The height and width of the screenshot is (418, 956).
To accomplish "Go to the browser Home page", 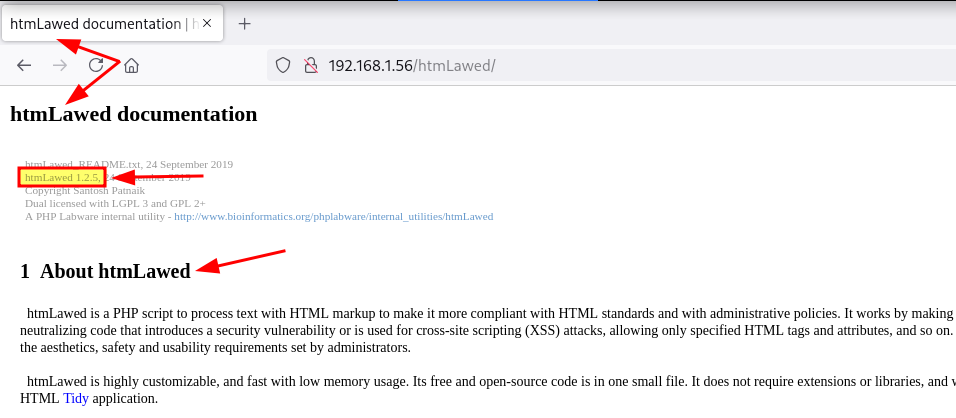I will coord(131,66).
